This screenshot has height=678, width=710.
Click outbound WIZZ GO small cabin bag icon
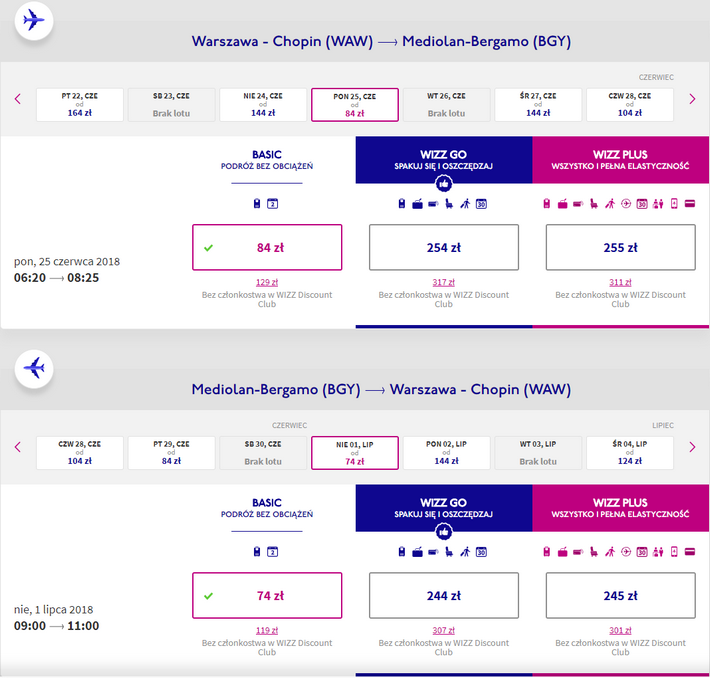(402, 204)
